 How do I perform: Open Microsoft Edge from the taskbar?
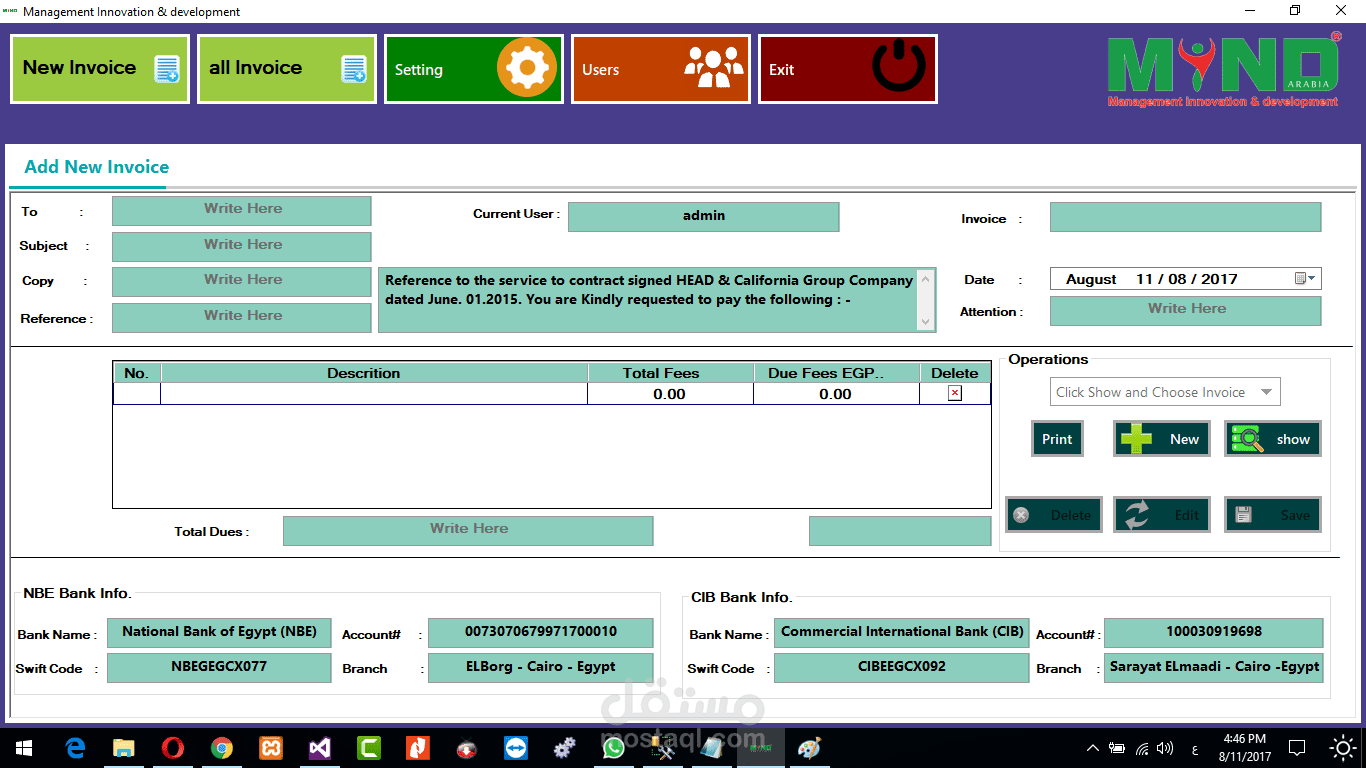point(75,747)
